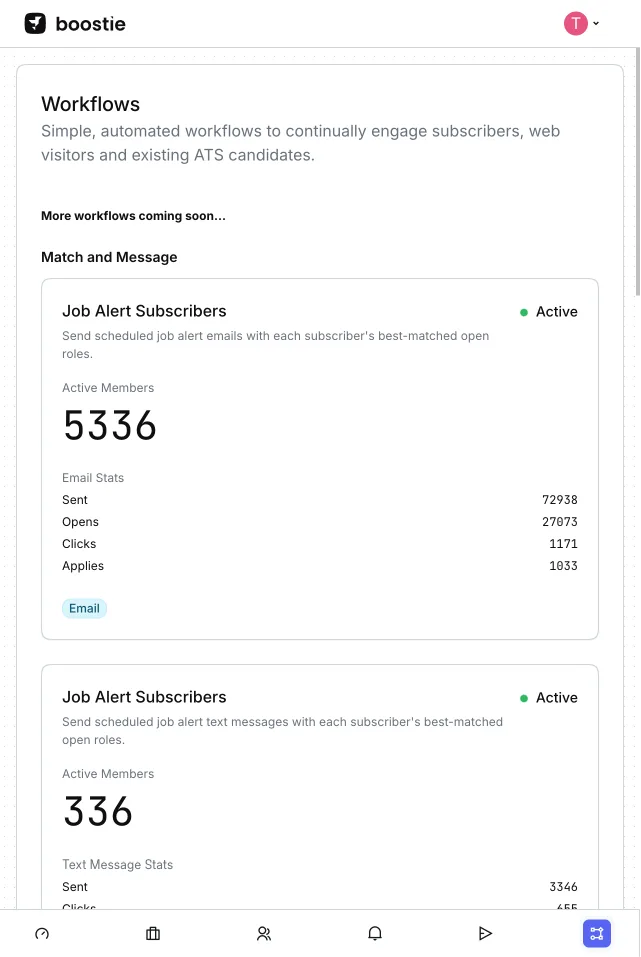Click the Active status on the email workflow
641x957 pixels.
coord(549,312)
